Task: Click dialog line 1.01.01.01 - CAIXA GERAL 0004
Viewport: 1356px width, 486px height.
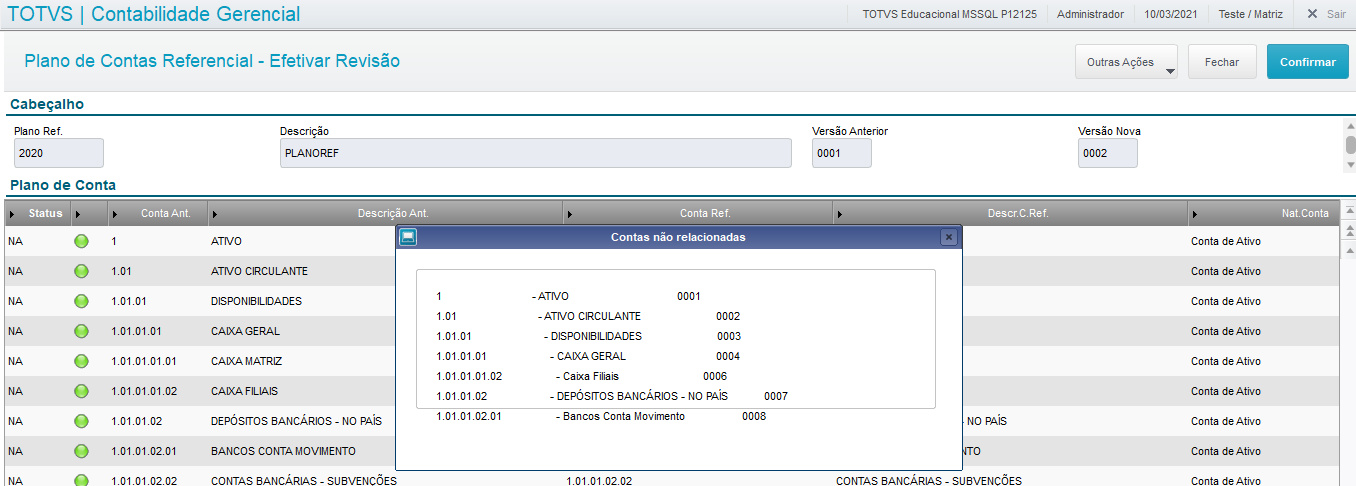Action: tap(588, 356)
